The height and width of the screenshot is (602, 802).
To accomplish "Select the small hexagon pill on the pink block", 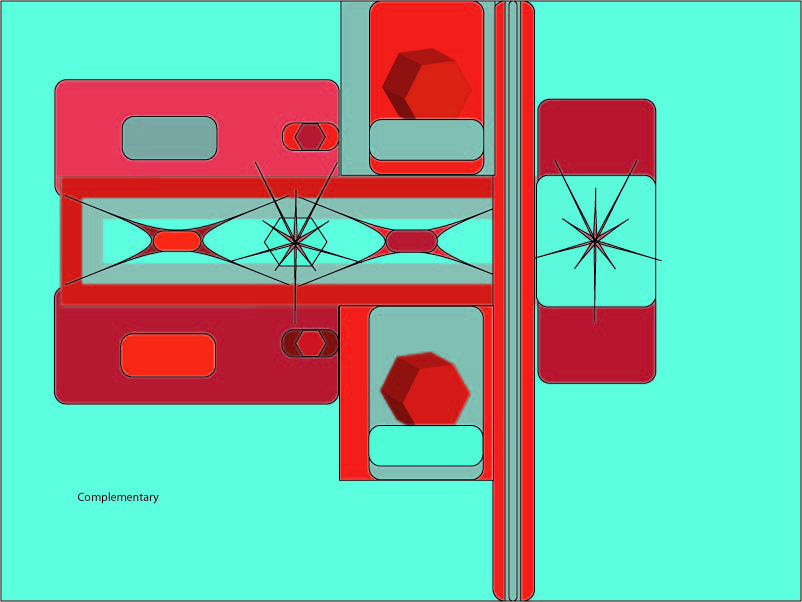I will click(x=310, y=137).
